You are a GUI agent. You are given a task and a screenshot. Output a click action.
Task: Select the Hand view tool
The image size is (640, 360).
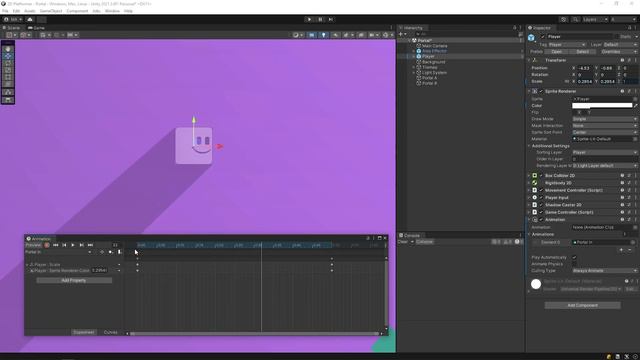click(8, 49)
